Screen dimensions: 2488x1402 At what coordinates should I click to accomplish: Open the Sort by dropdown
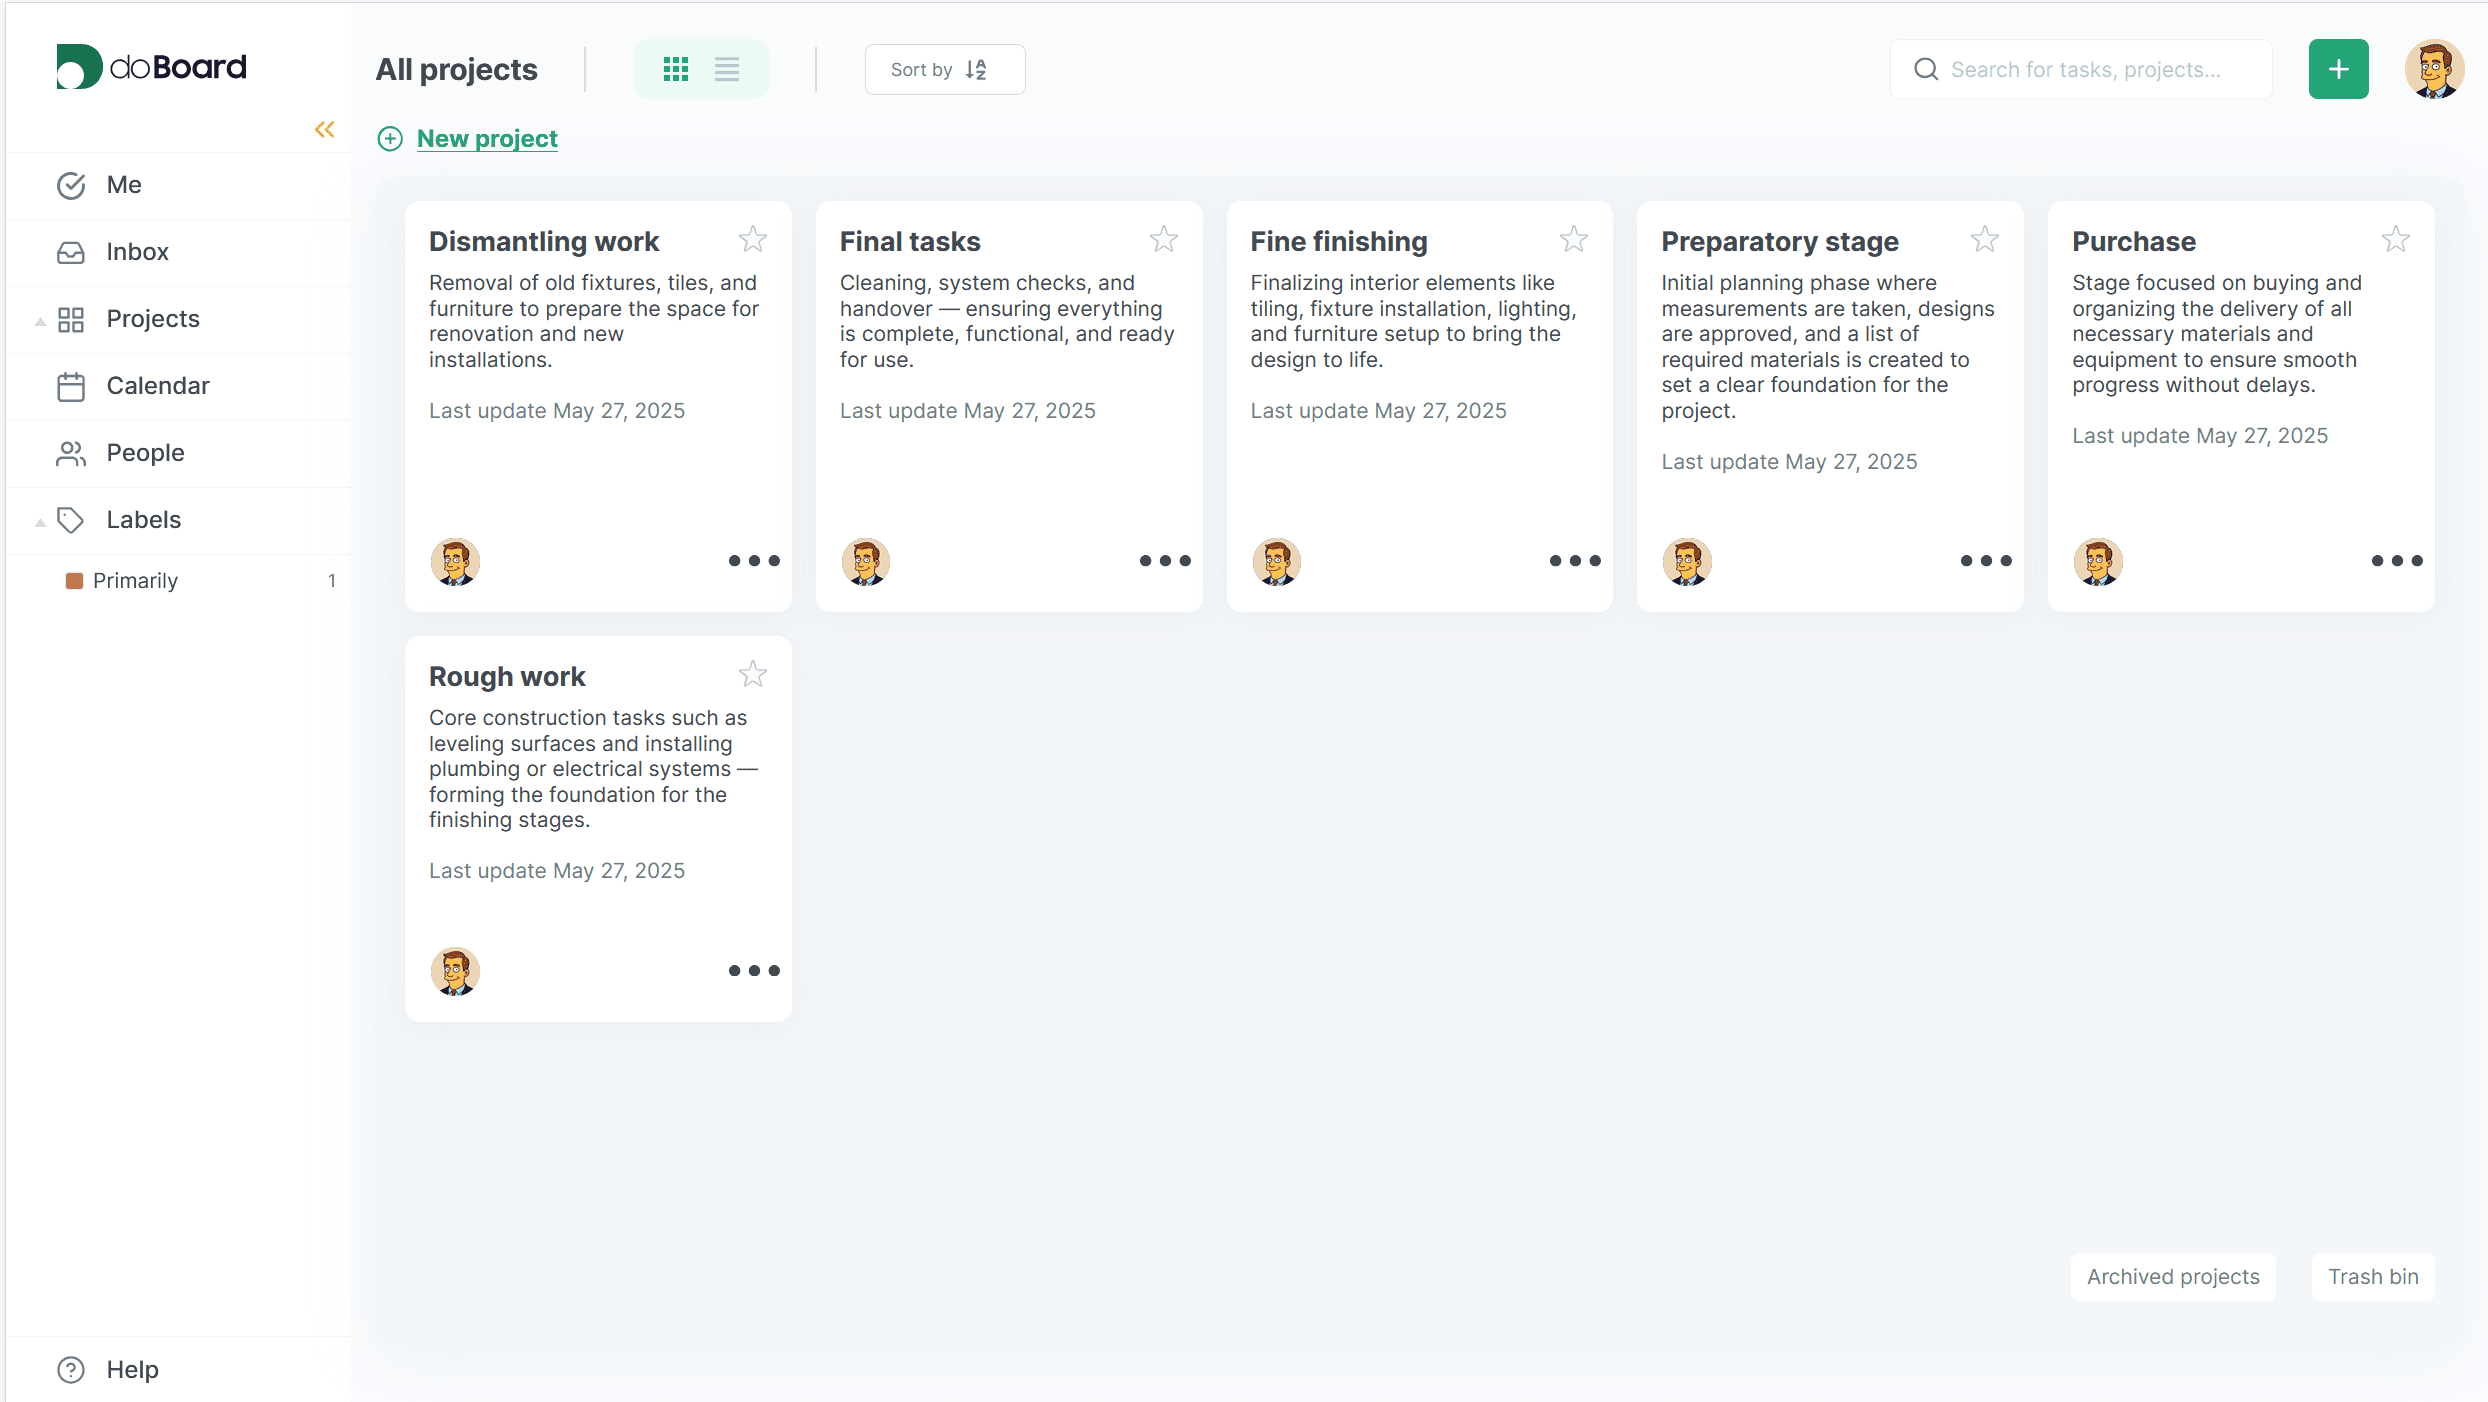(944, 69)
